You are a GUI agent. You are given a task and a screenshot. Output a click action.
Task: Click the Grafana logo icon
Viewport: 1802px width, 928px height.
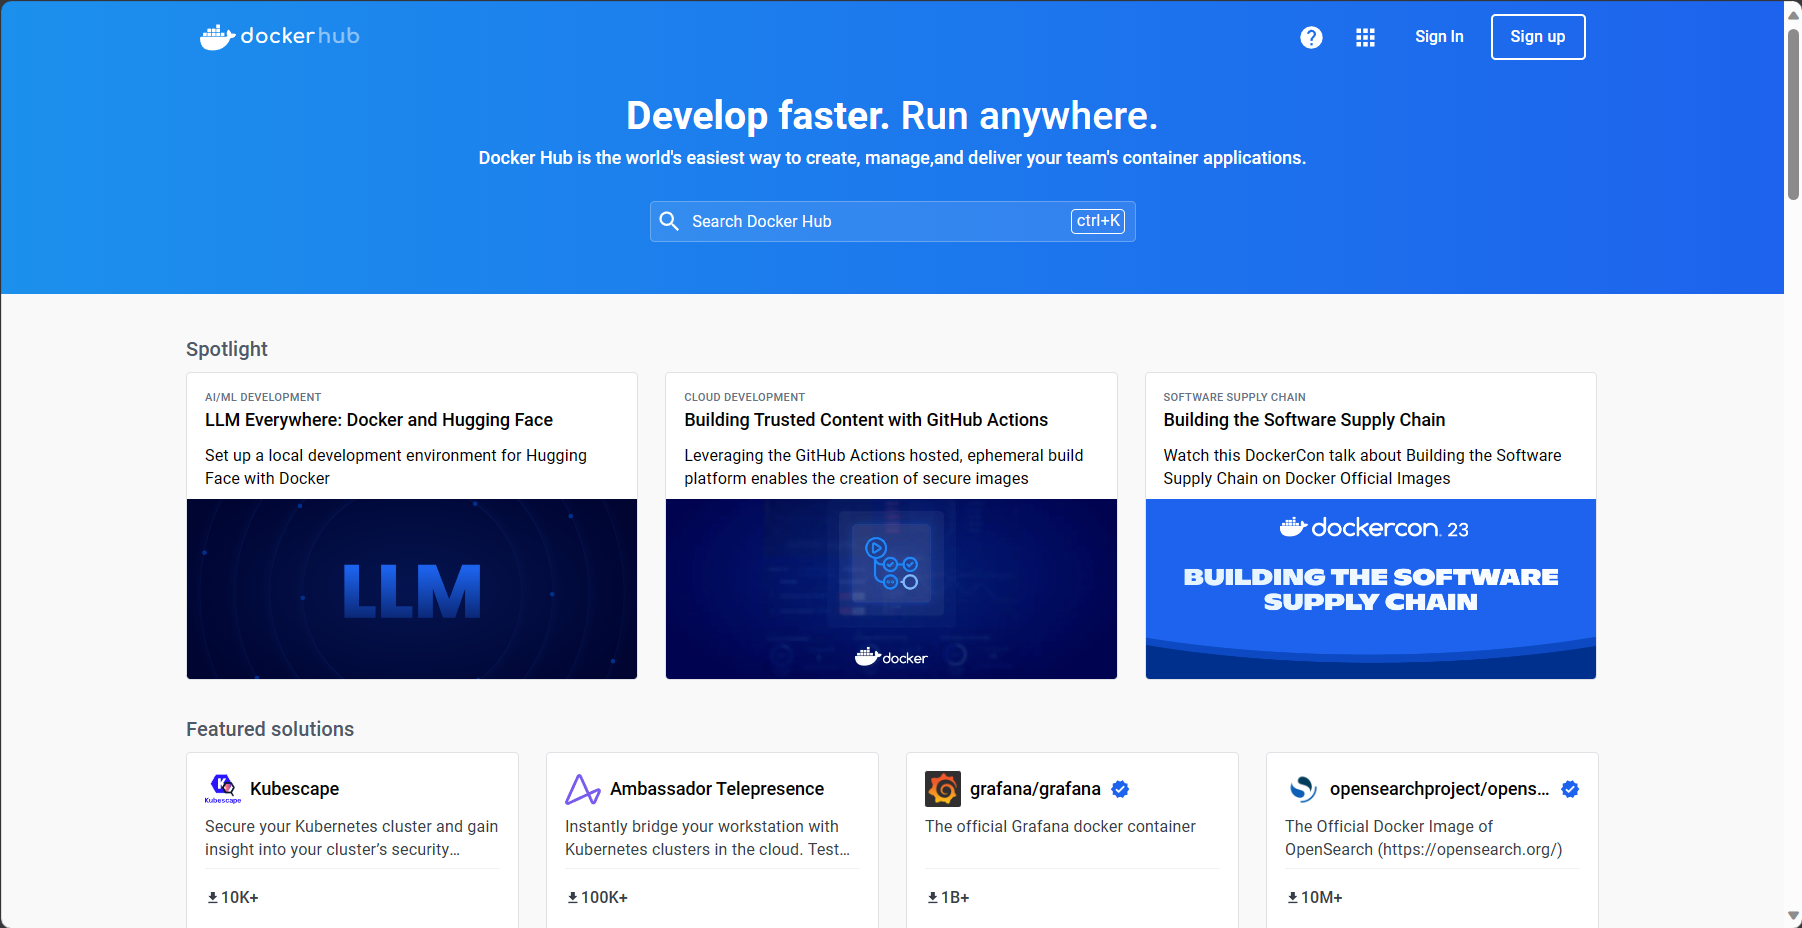(x=942, y=789)
